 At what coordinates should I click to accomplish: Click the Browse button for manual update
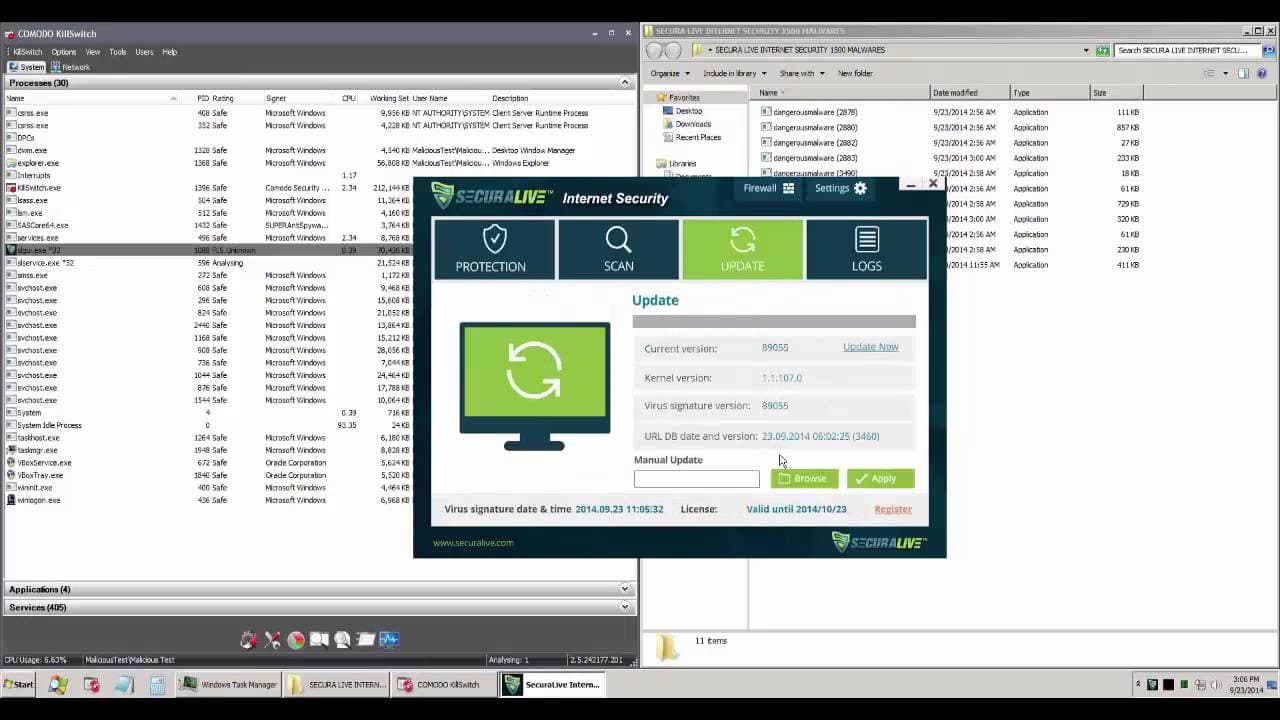click(803, 479)
